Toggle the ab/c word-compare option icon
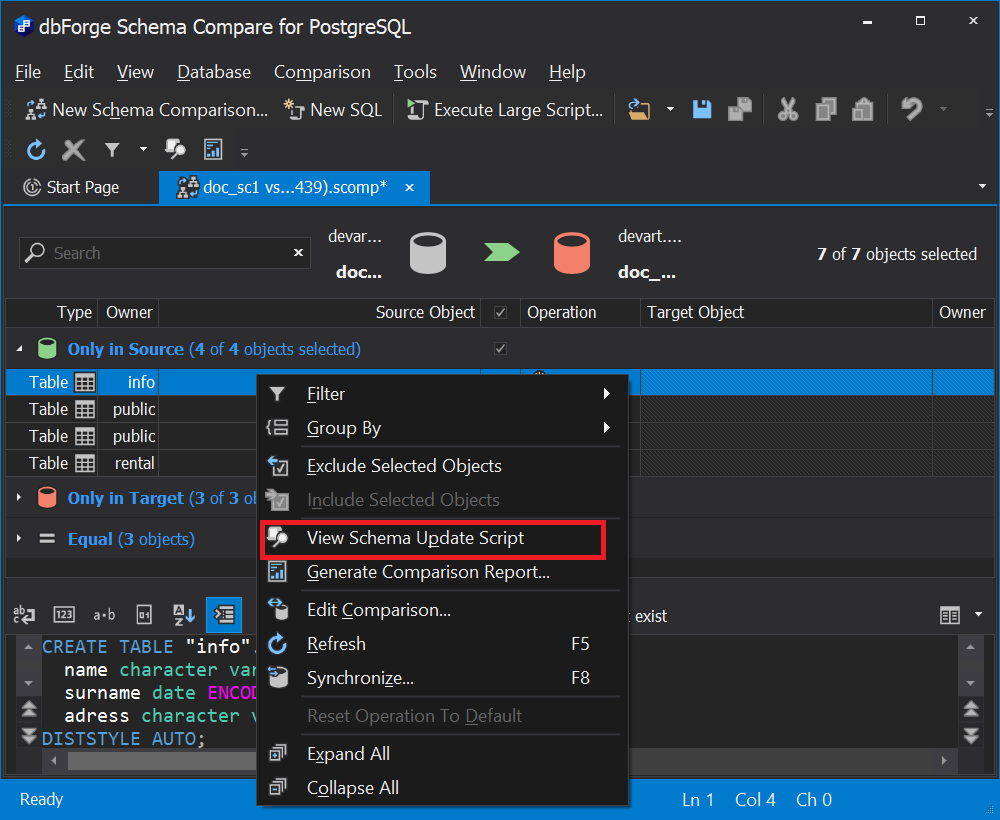The height and width of the screenshot is (820, 1000). pos(24,615)
